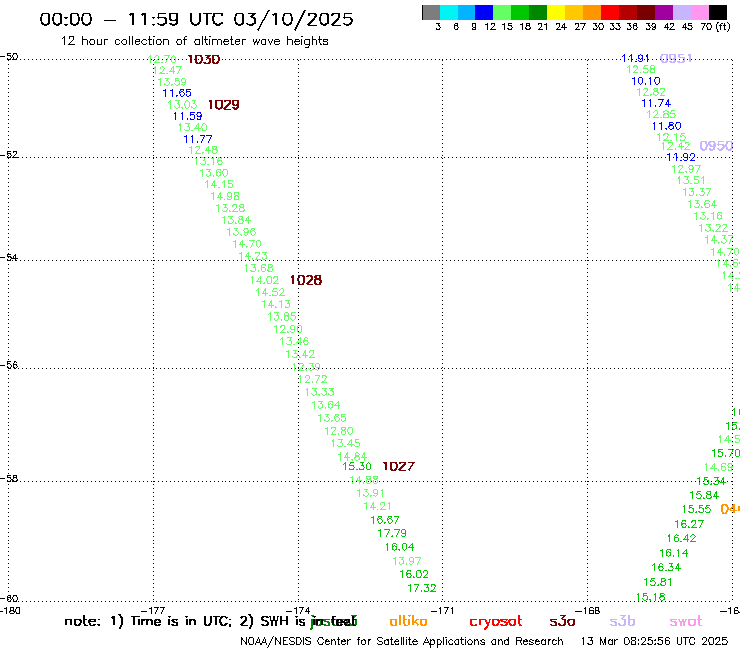Screen dimensions: 740x650
Task: Click the wave height value 14.21
Action: [x=378, y=506]
